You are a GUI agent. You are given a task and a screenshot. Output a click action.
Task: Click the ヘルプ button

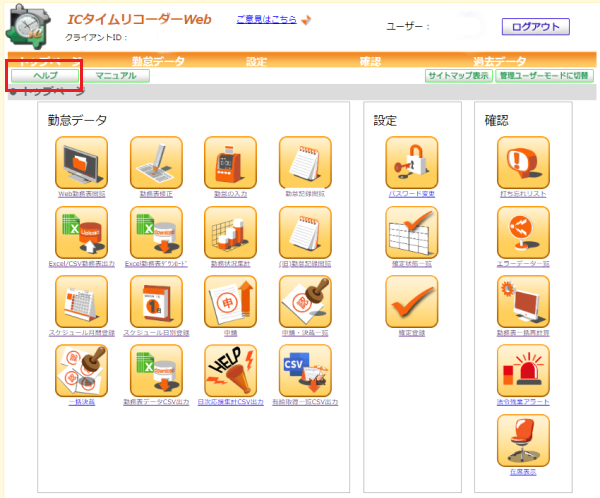pos(45,76)
